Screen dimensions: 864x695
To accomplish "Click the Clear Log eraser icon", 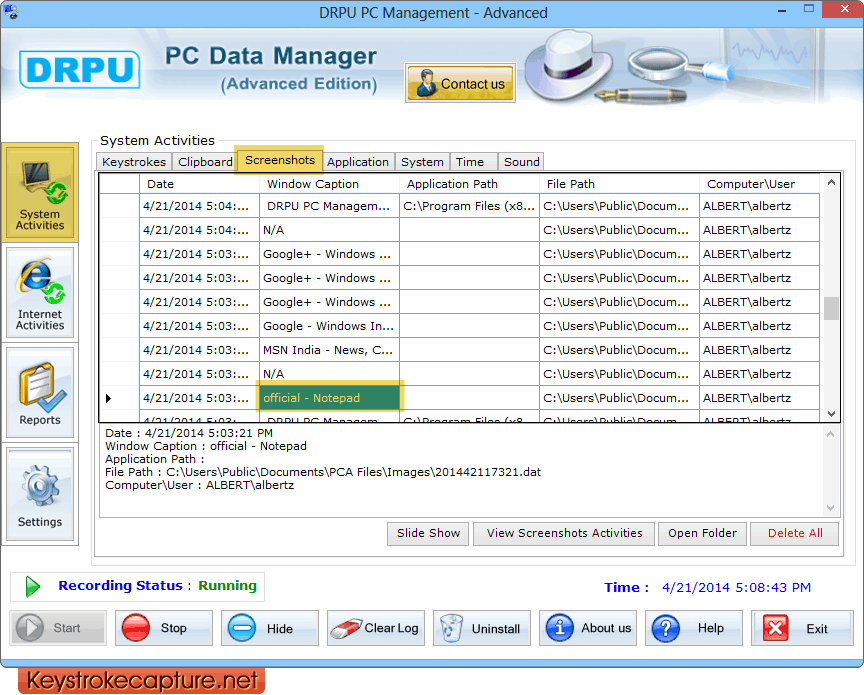I will point(345,628).
